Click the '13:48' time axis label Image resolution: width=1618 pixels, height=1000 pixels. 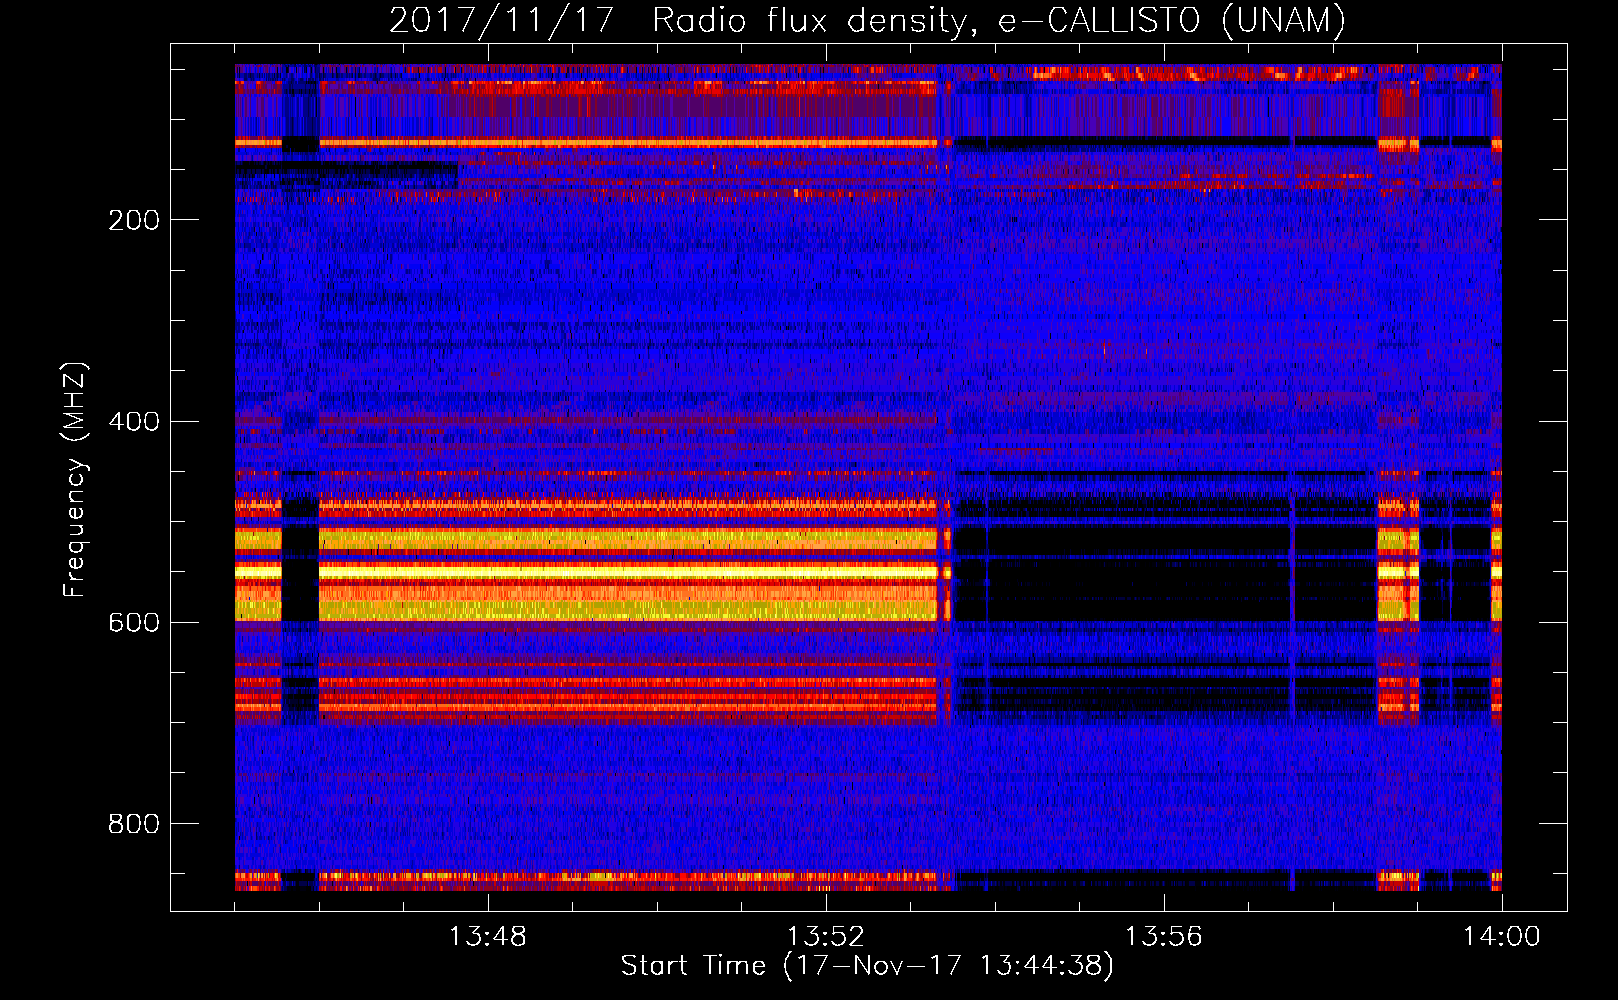point(488,936)
